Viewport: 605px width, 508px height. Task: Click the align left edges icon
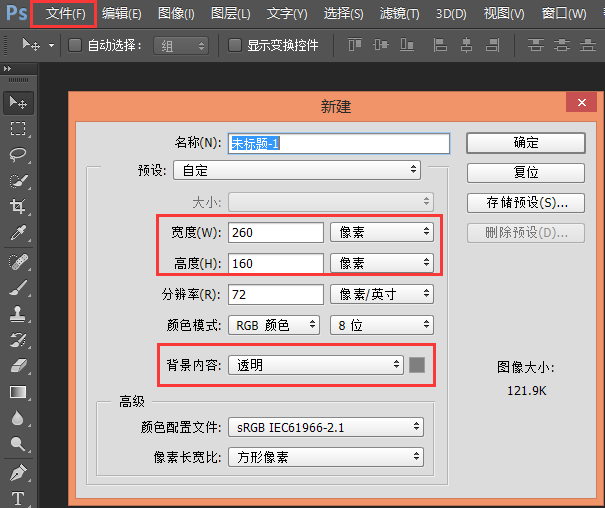pos(440,45)
